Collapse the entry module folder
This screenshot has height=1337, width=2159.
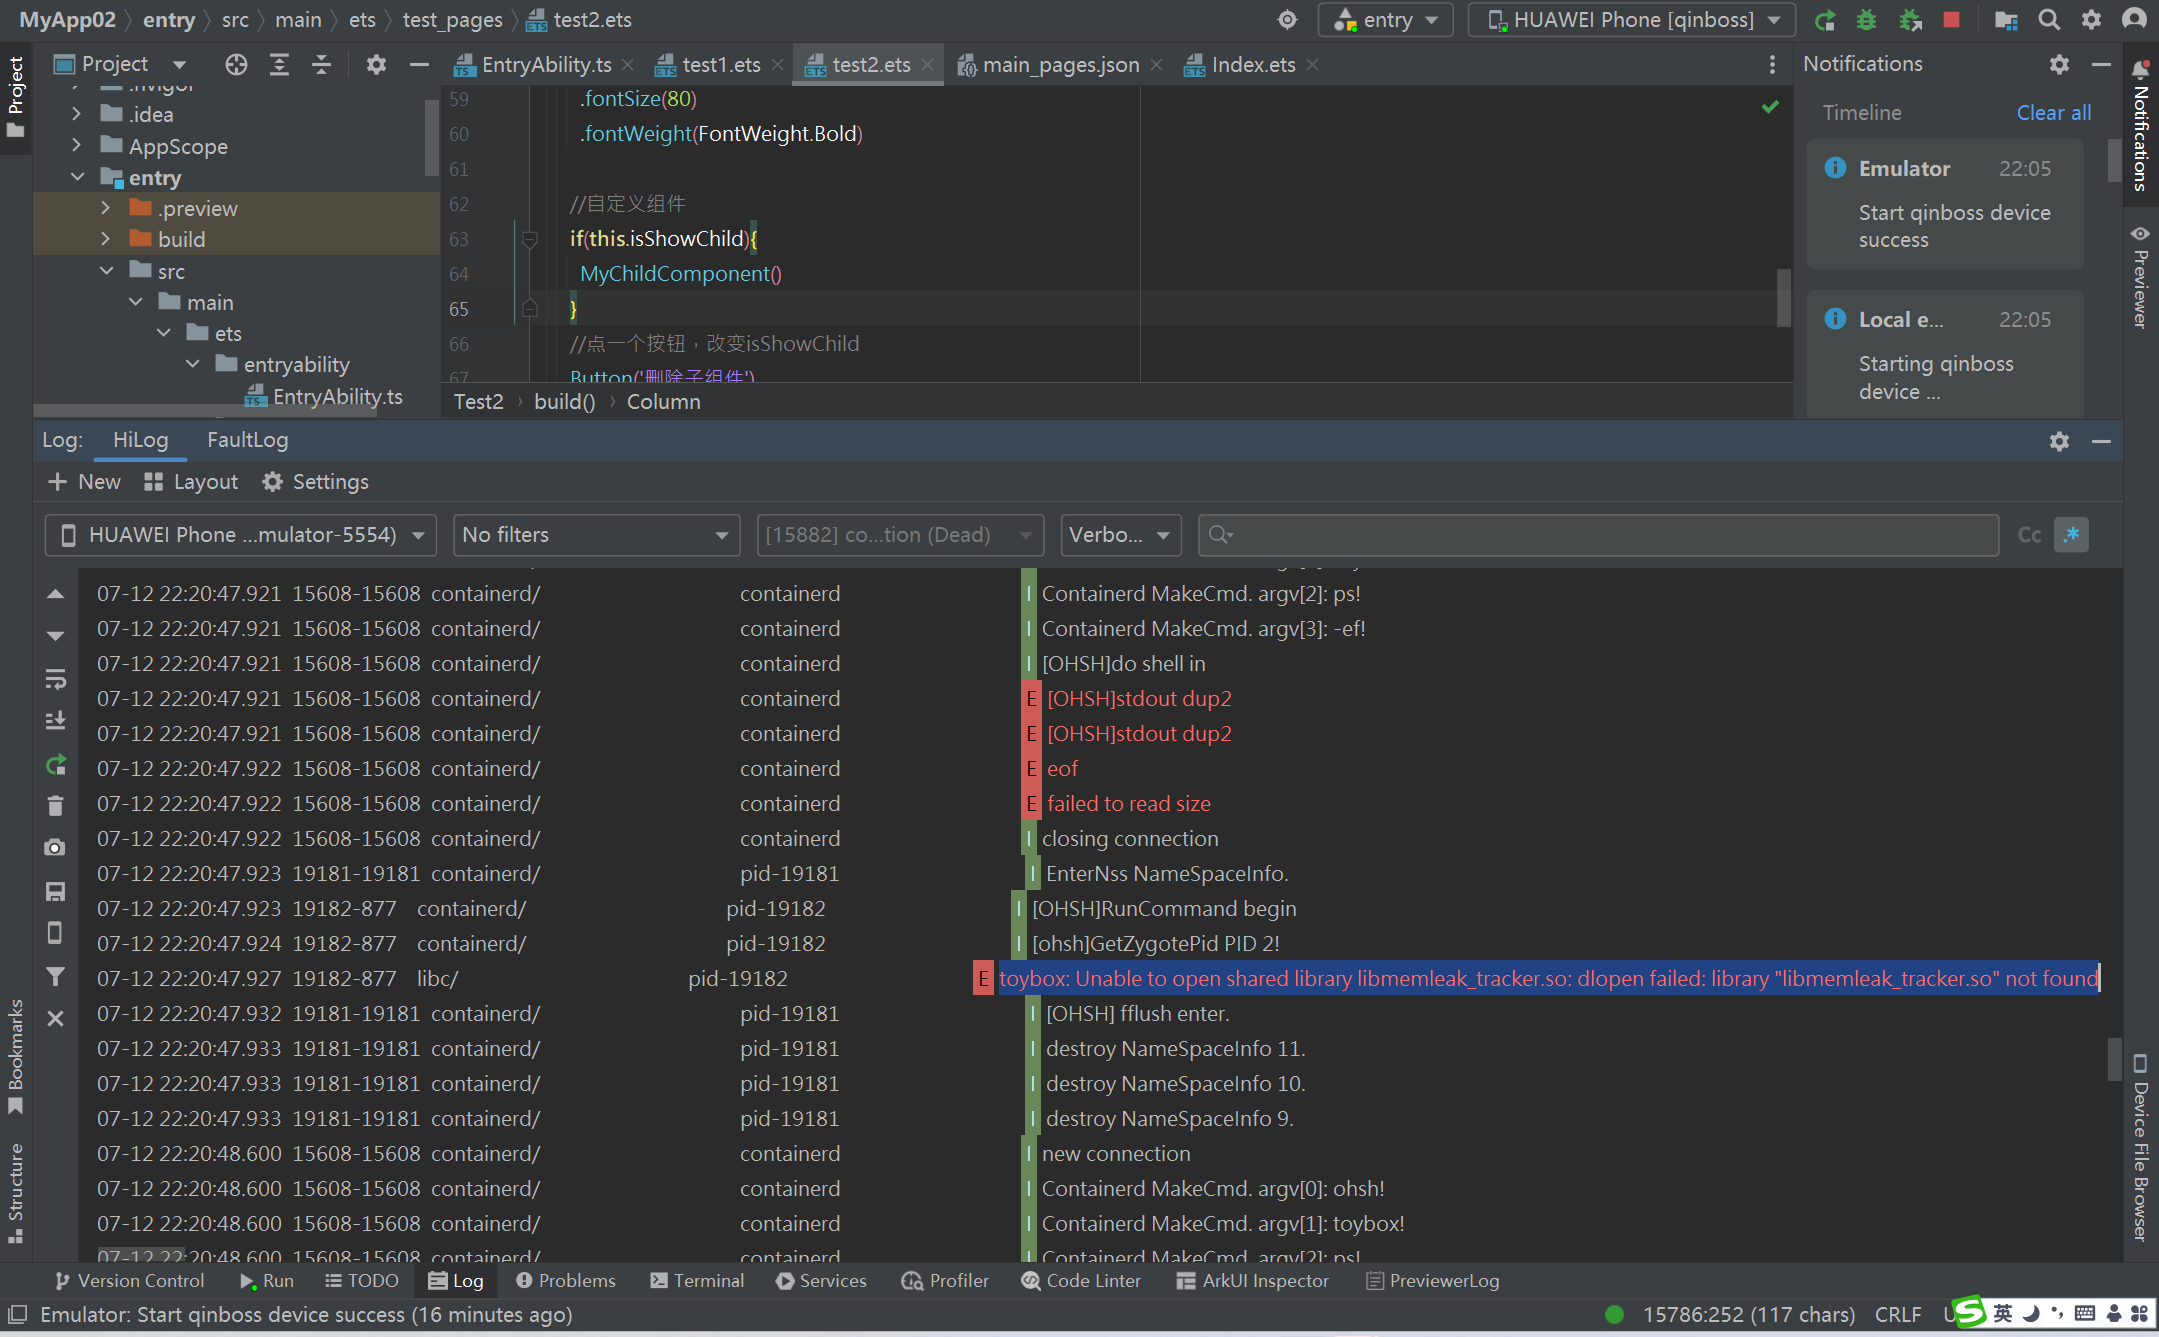click(x=77, y=177)
